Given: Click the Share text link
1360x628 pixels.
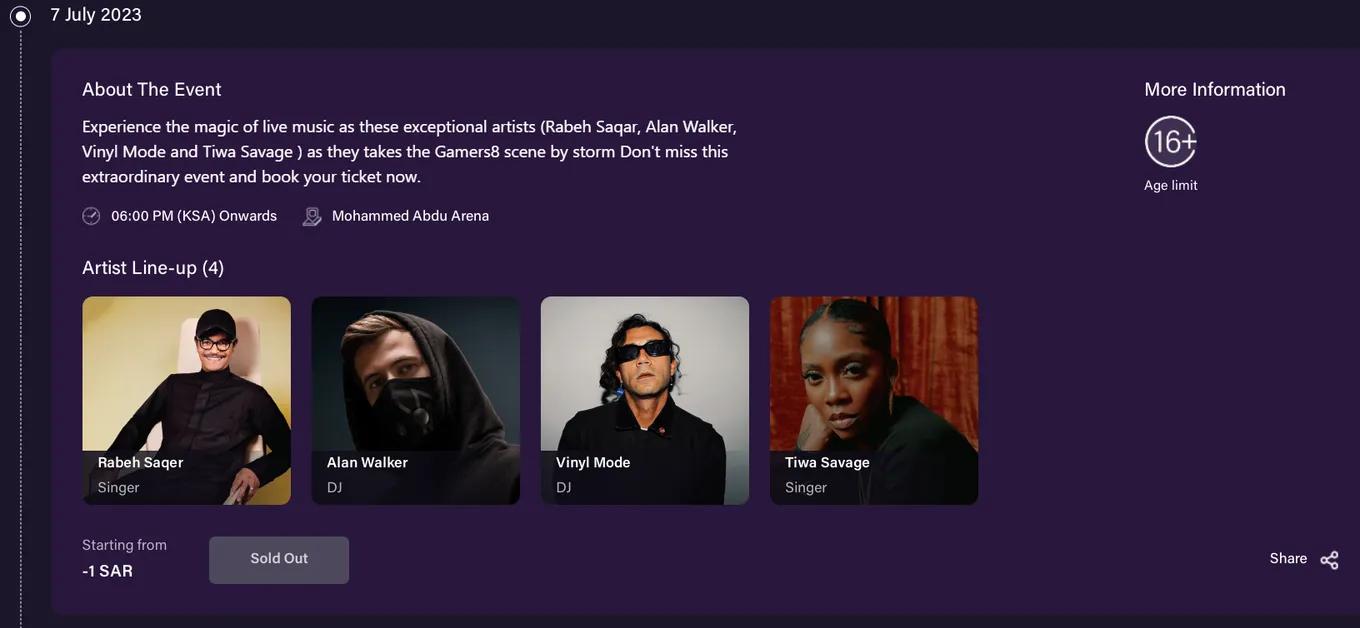Looking at the screenshot, I should [1288, 559].
